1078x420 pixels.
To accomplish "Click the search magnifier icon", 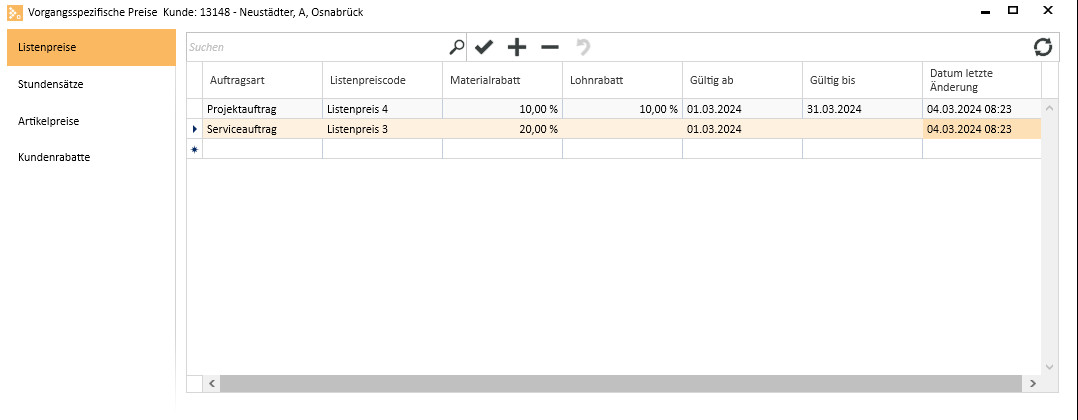I will (456, 47).
